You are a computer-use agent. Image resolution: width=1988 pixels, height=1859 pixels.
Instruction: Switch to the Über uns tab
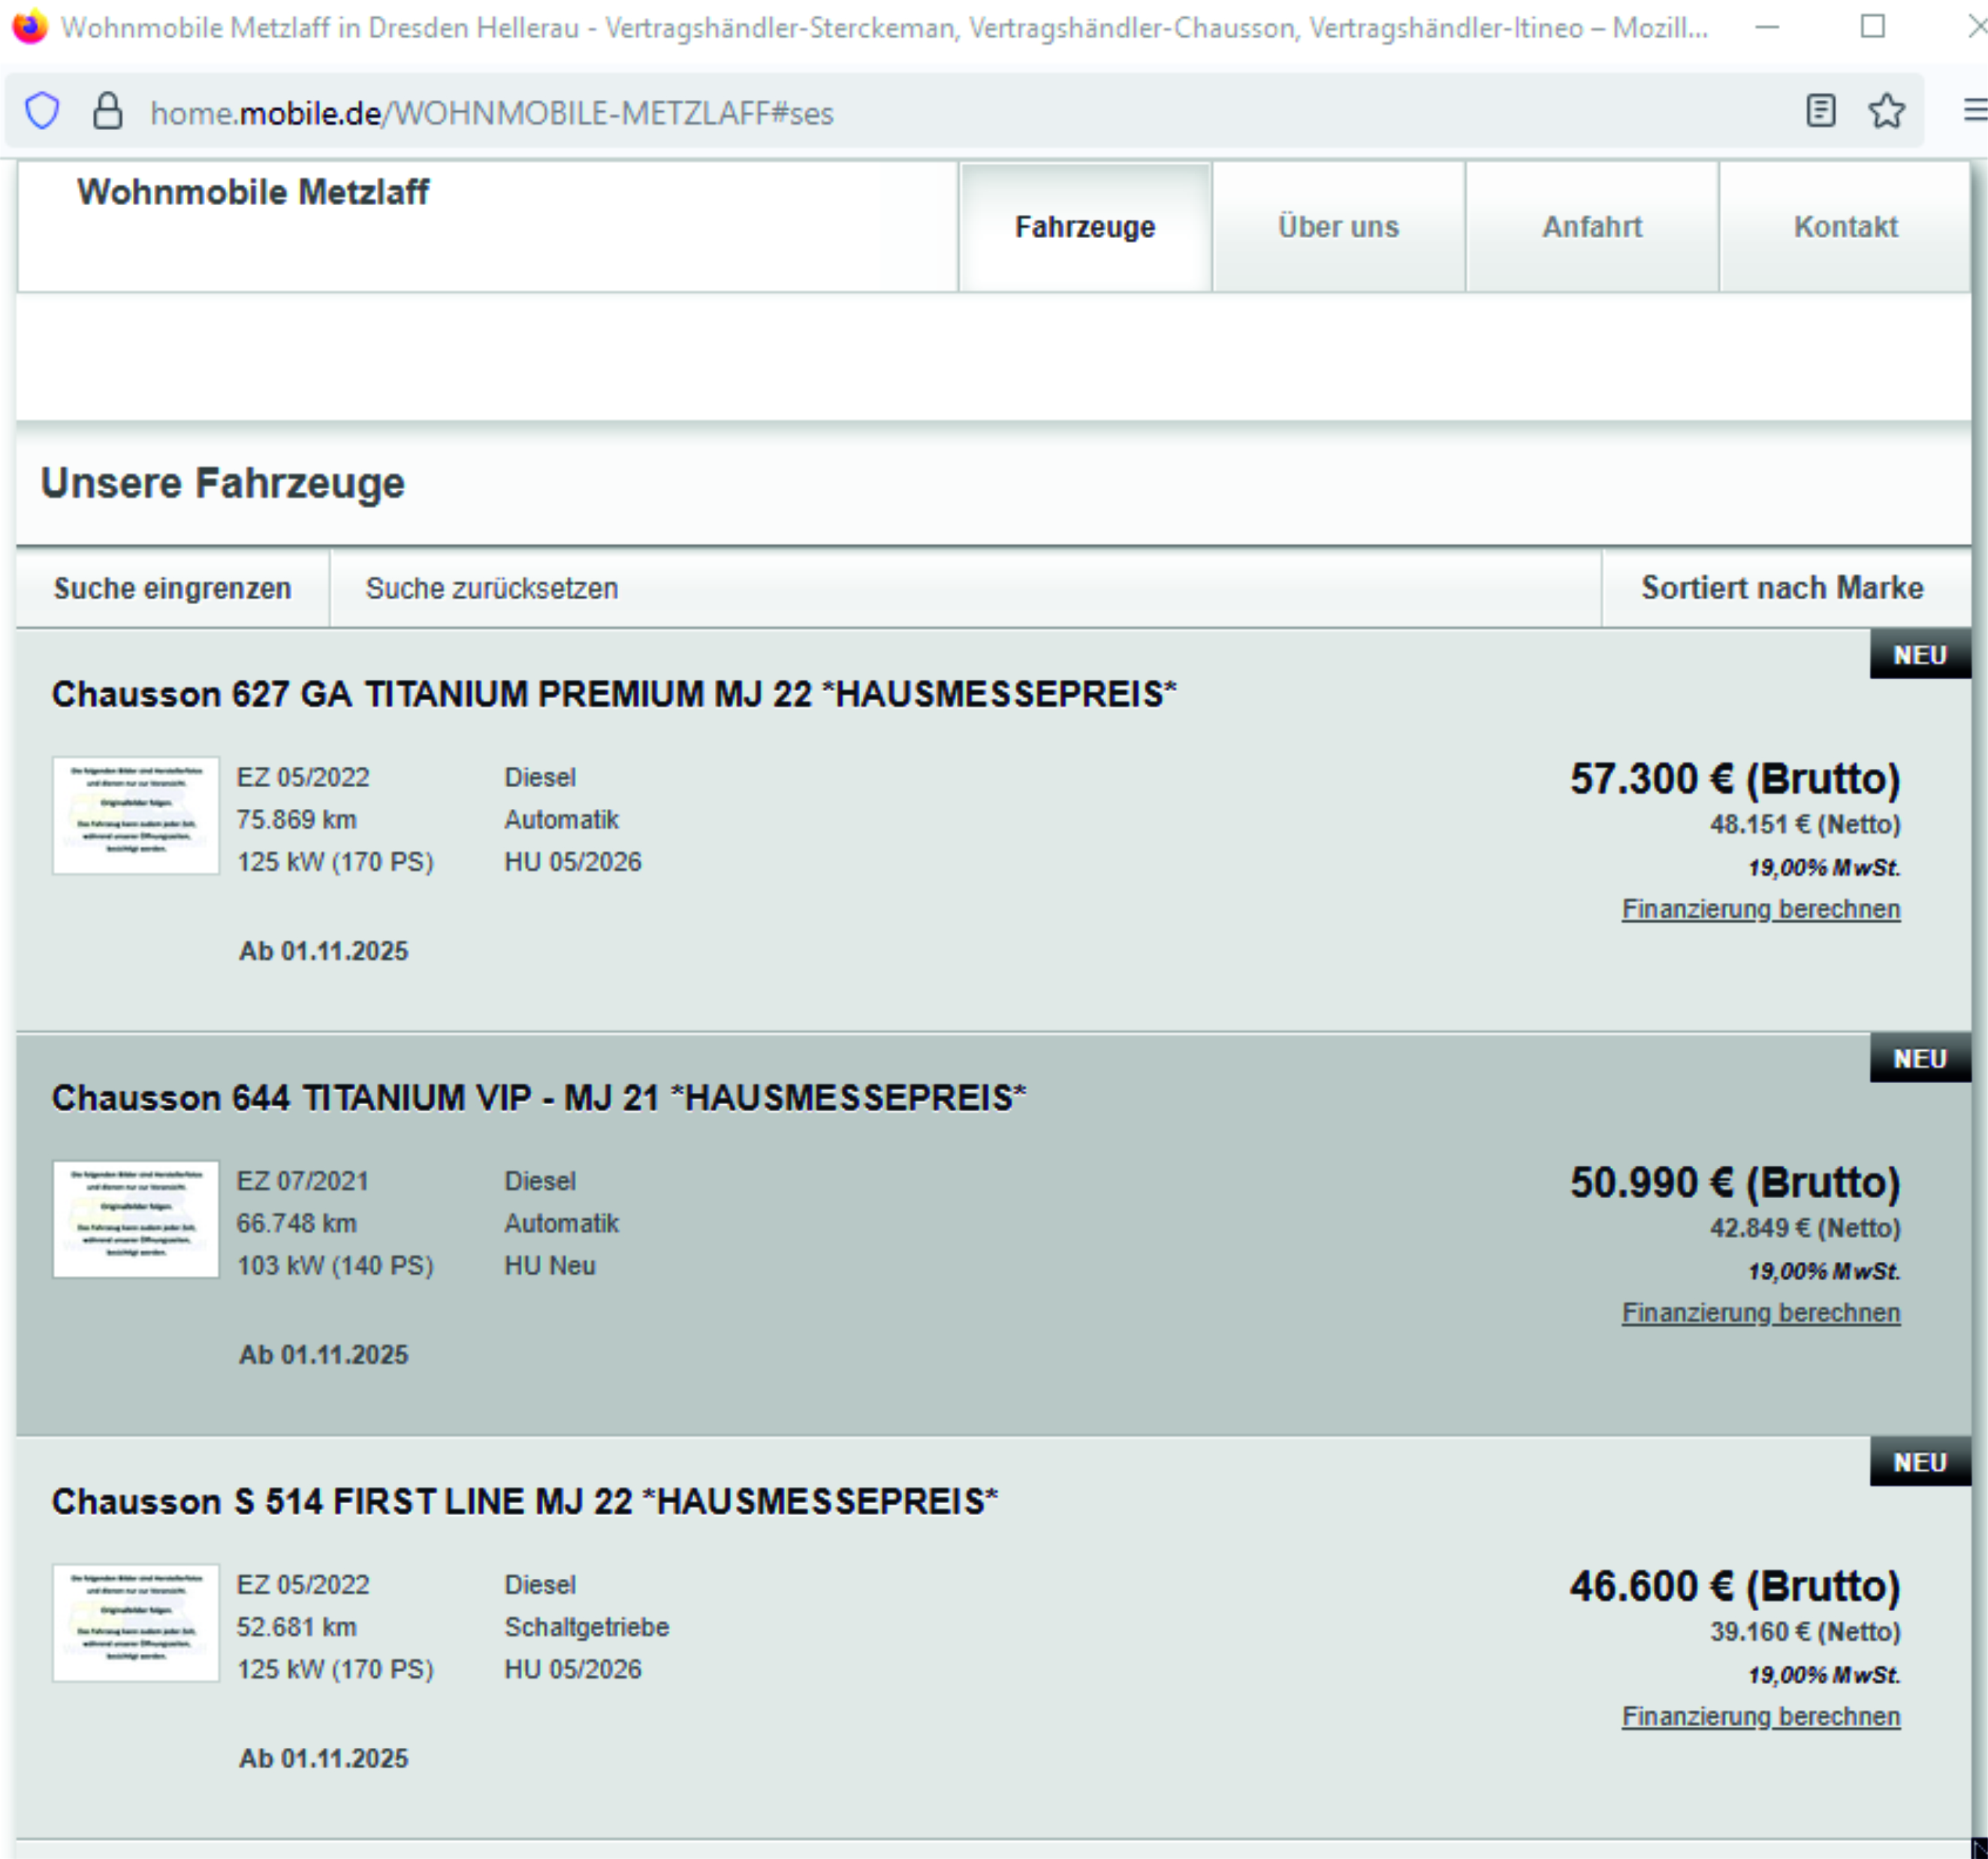coord(1337,227)
